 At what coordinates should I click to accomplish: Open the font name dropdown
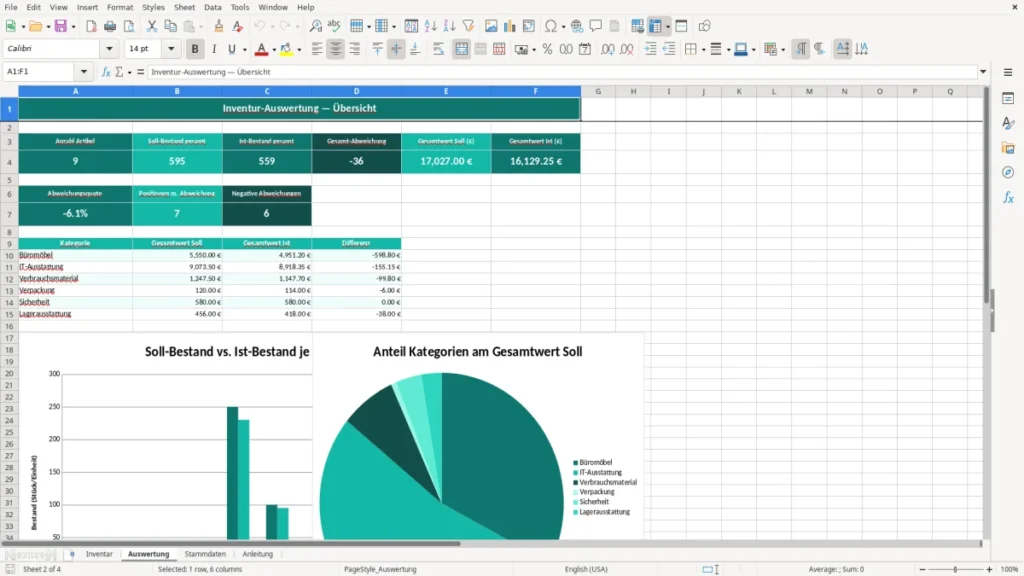pos(109,49)
